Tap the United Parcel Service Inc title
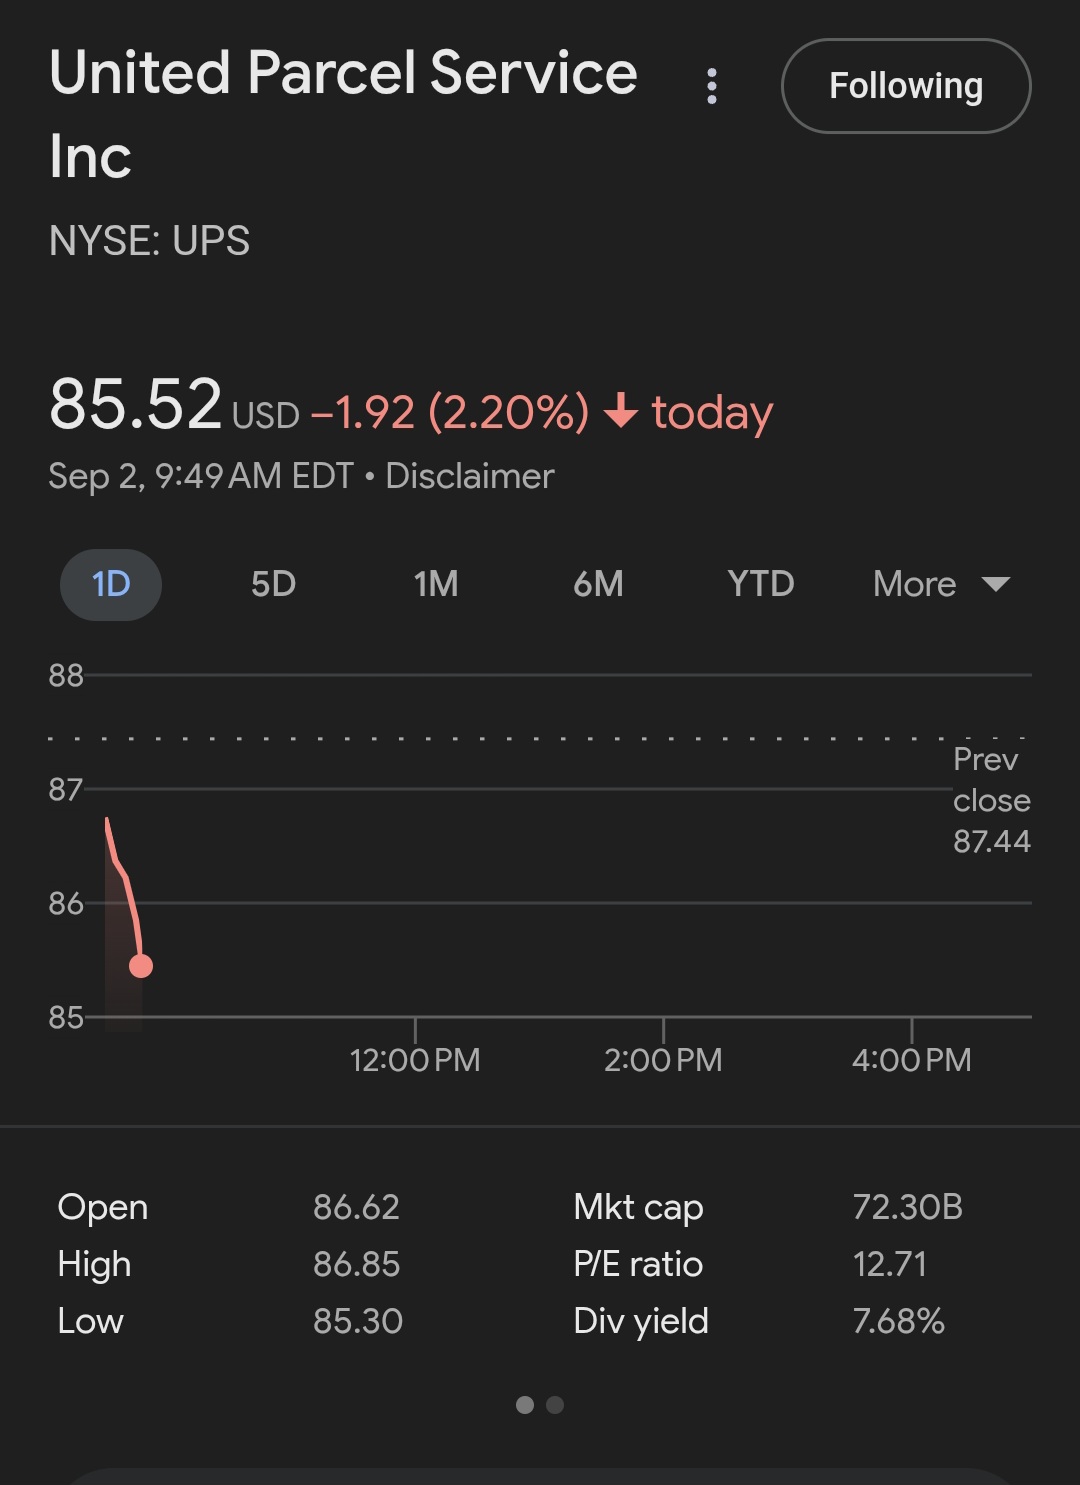 343,113
